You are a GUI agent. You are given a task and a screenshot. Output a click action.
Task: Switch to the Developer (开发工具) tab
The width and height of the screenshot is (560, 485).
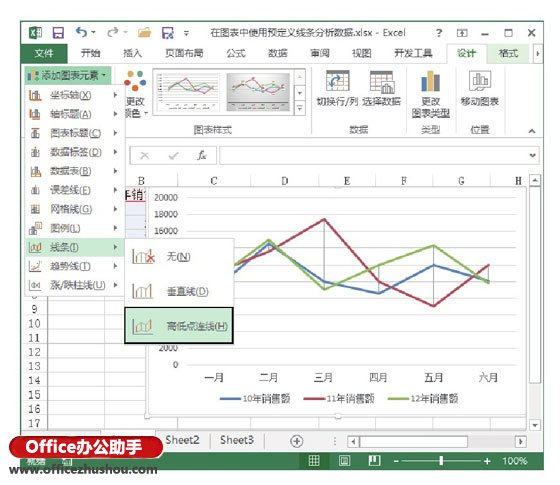(x=413, y=54)
